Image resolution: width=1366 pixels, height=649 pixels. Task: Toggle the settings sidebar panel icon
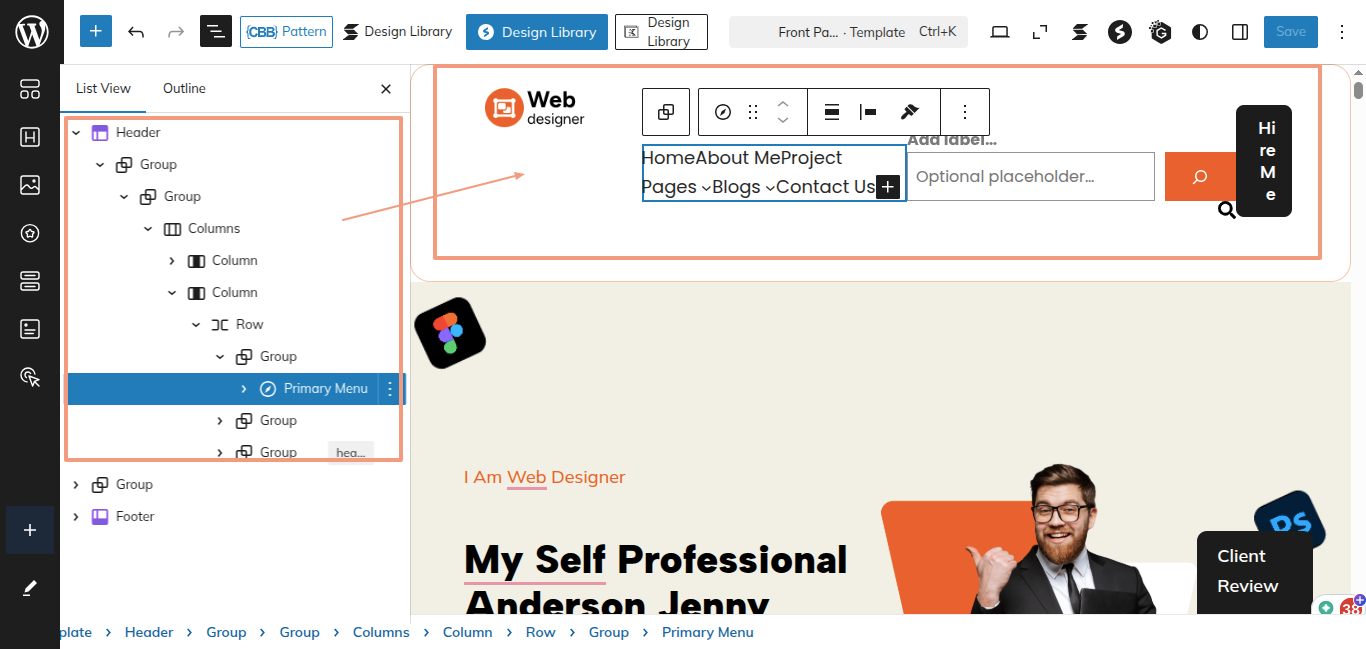[x=1240, y=32]
